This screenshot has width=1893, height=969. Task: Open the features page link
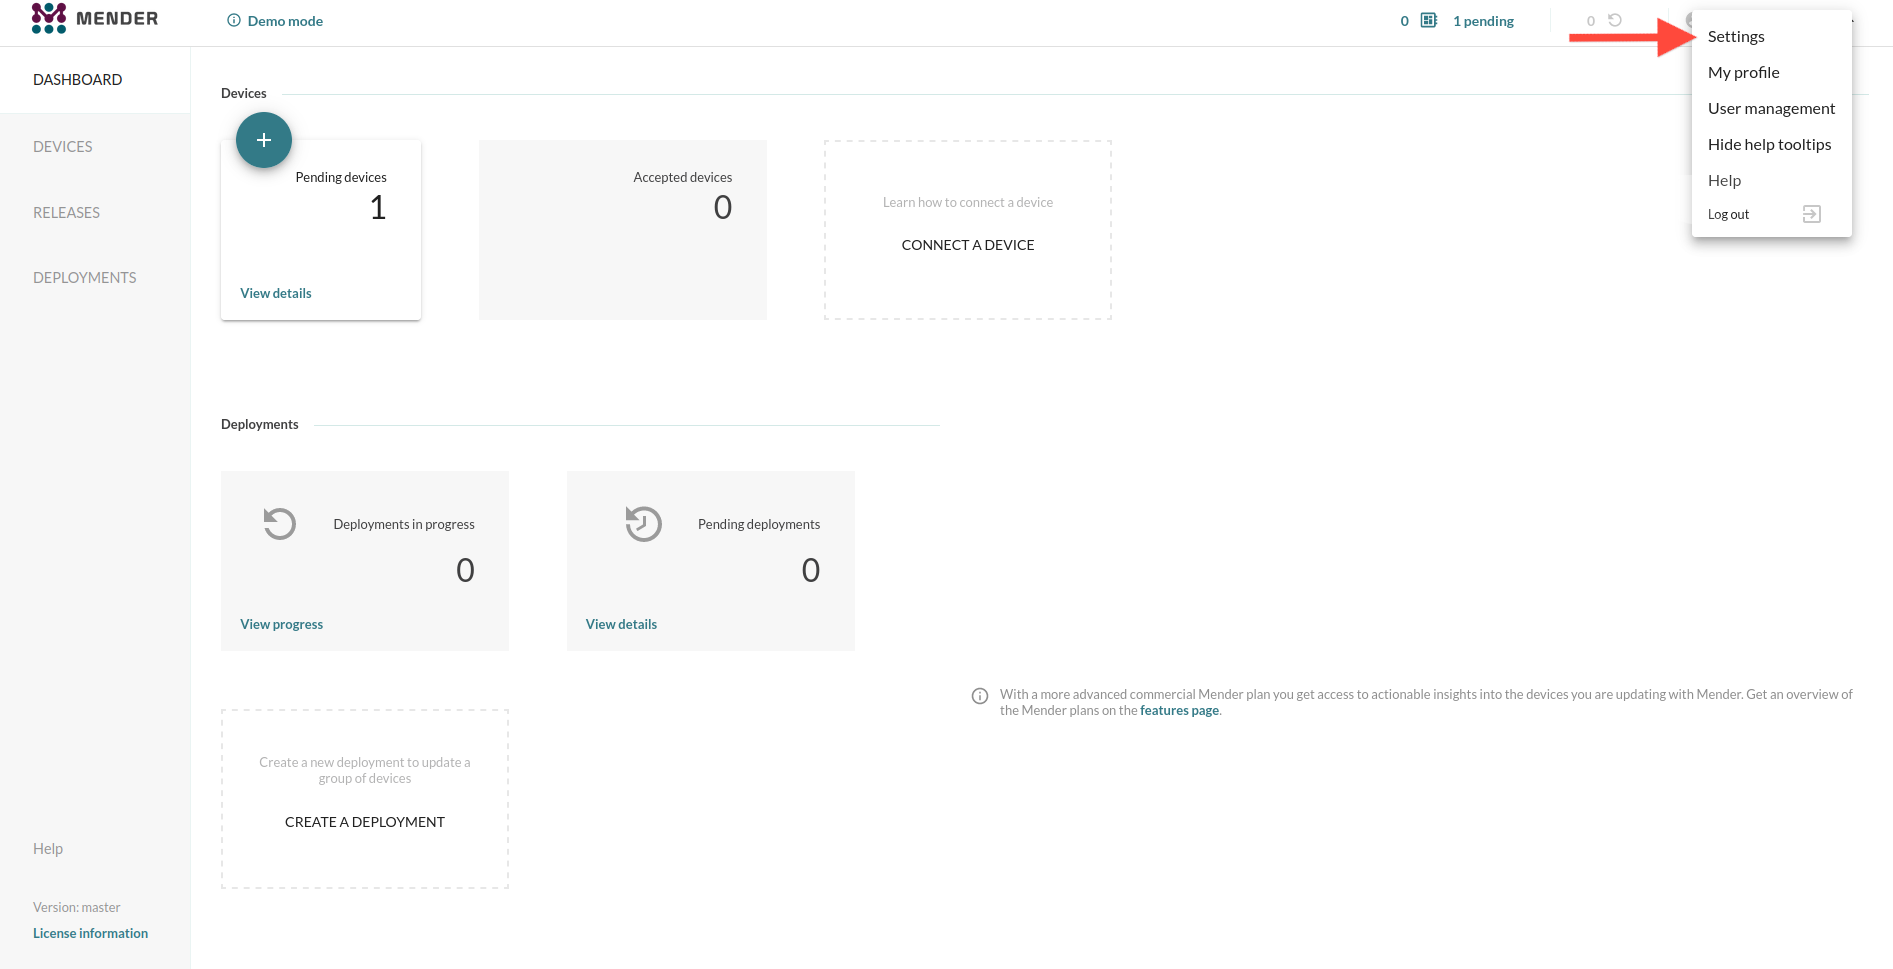coord(1179,711)
